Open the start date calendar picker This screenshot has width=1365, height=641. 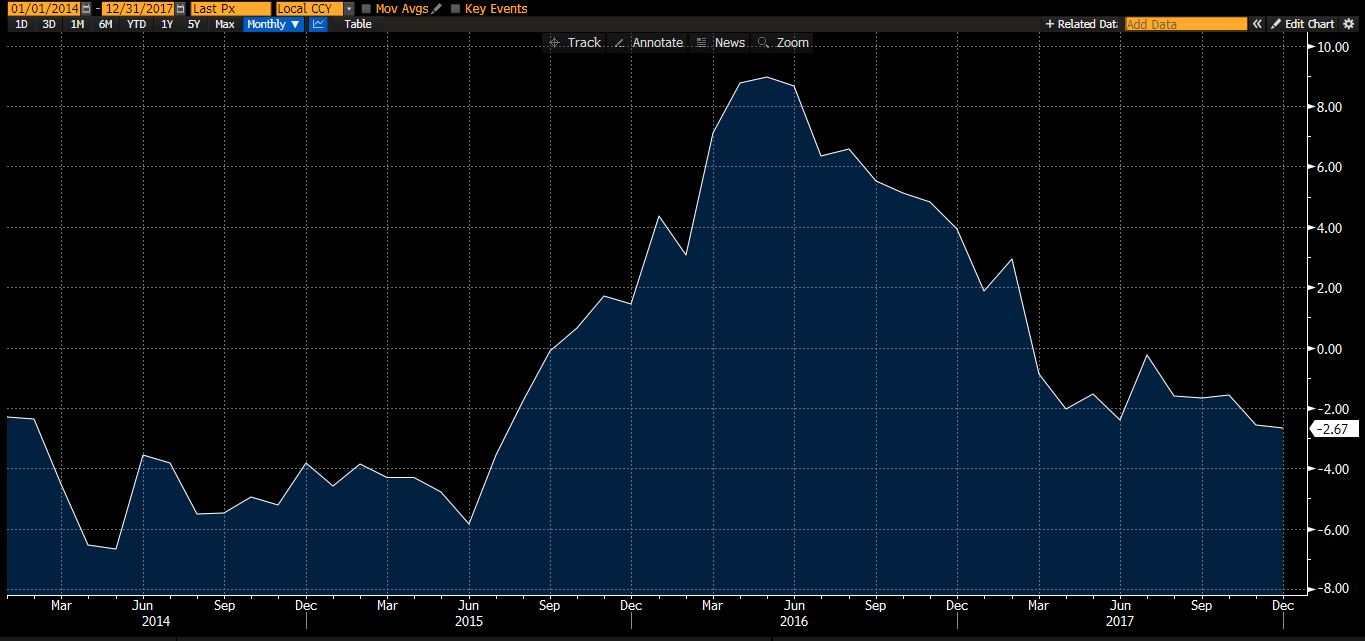tap(85, 9)
